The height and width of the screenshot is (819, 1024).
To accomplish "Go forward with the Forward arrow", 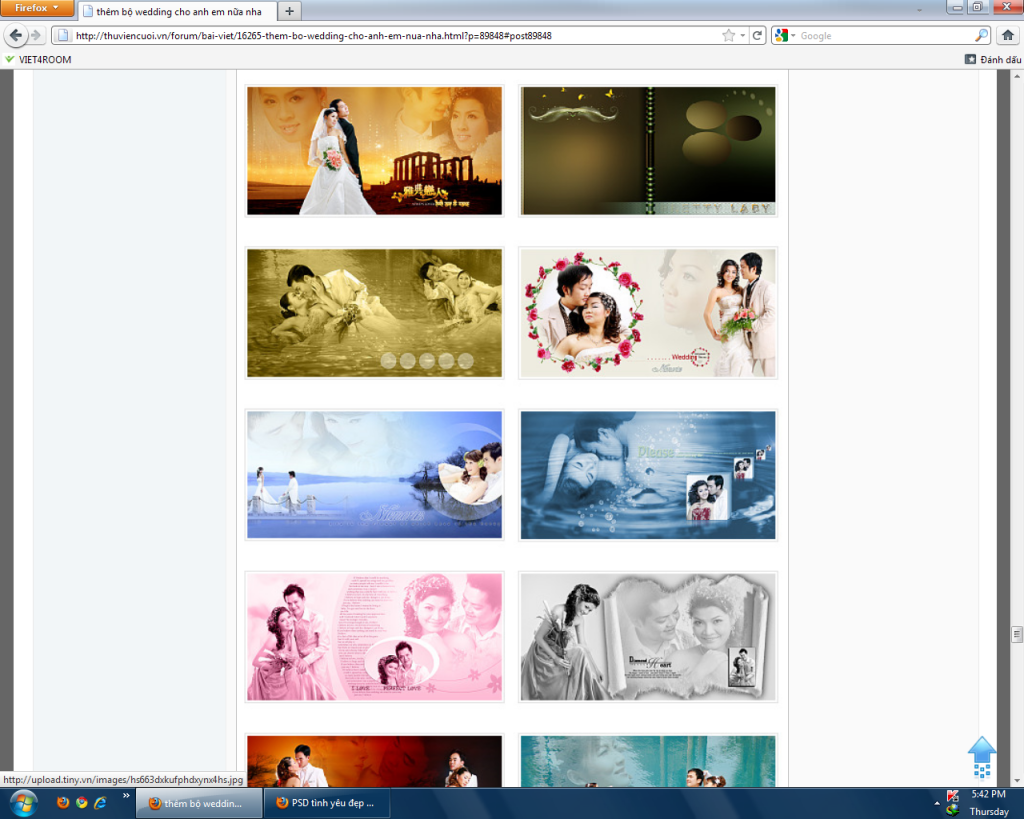I will coord(36,35).
